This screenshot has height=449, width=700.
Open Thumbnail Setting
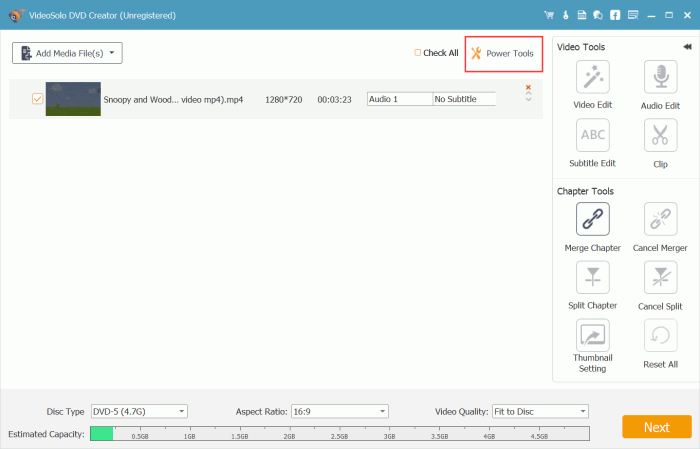pyautogui.click(x=592, y=335)
